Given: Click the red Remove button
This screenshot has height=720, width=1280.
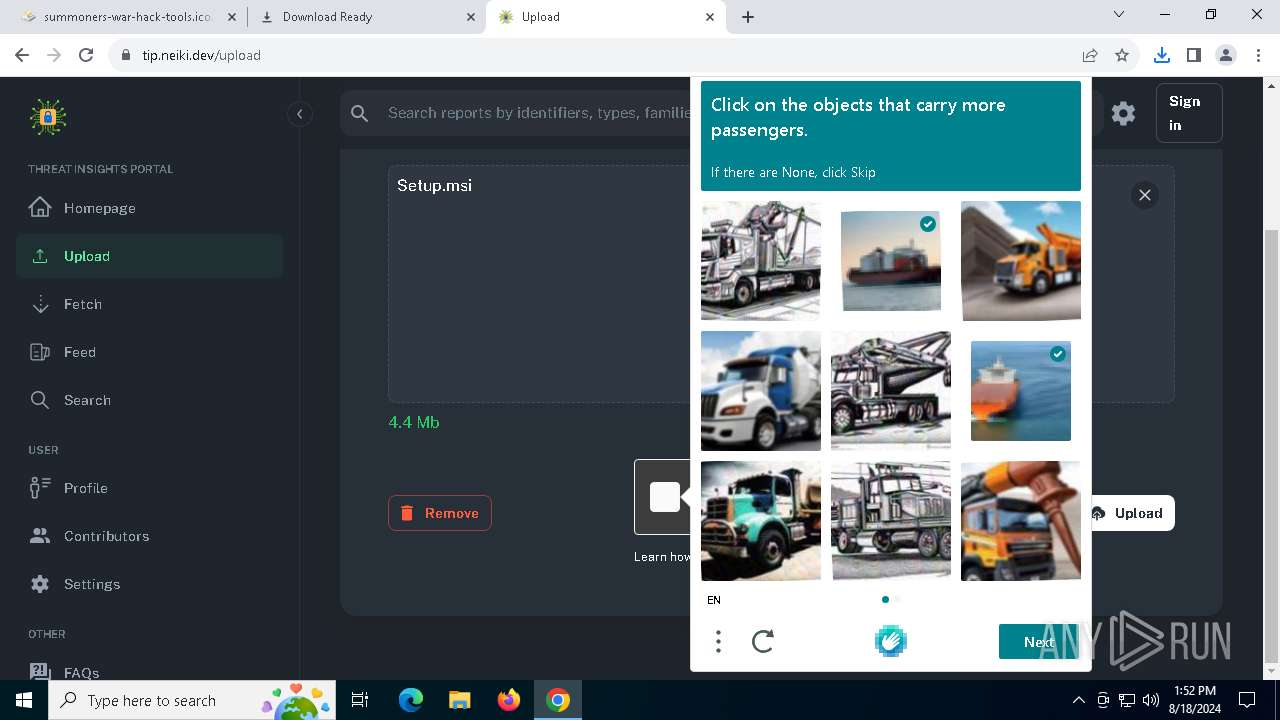Looking at the screenshot, I should tap(440, 513).
